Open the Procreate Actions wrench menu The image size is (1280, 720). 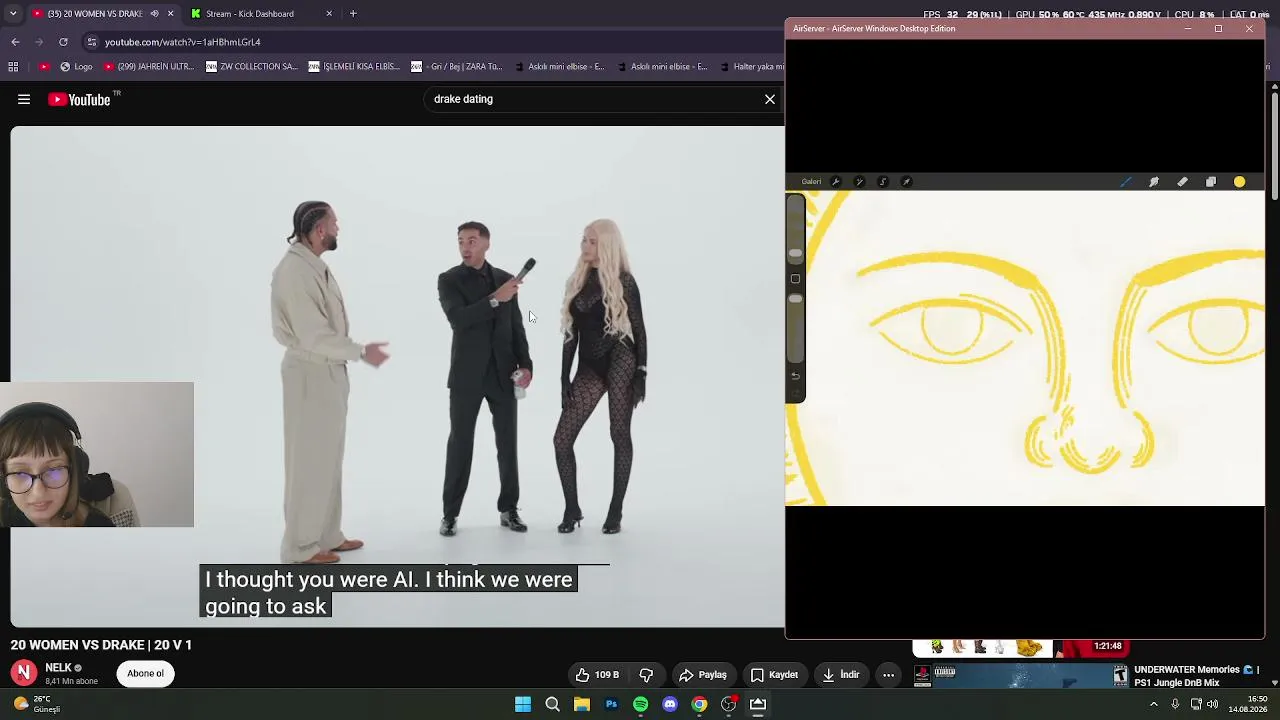pyautogui.click(x=835, y=182)
